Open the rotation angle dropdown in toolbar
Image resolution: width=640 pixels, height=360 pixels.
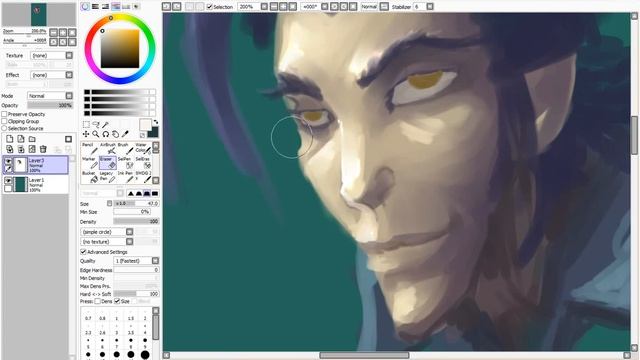click(x=324, y=7)
